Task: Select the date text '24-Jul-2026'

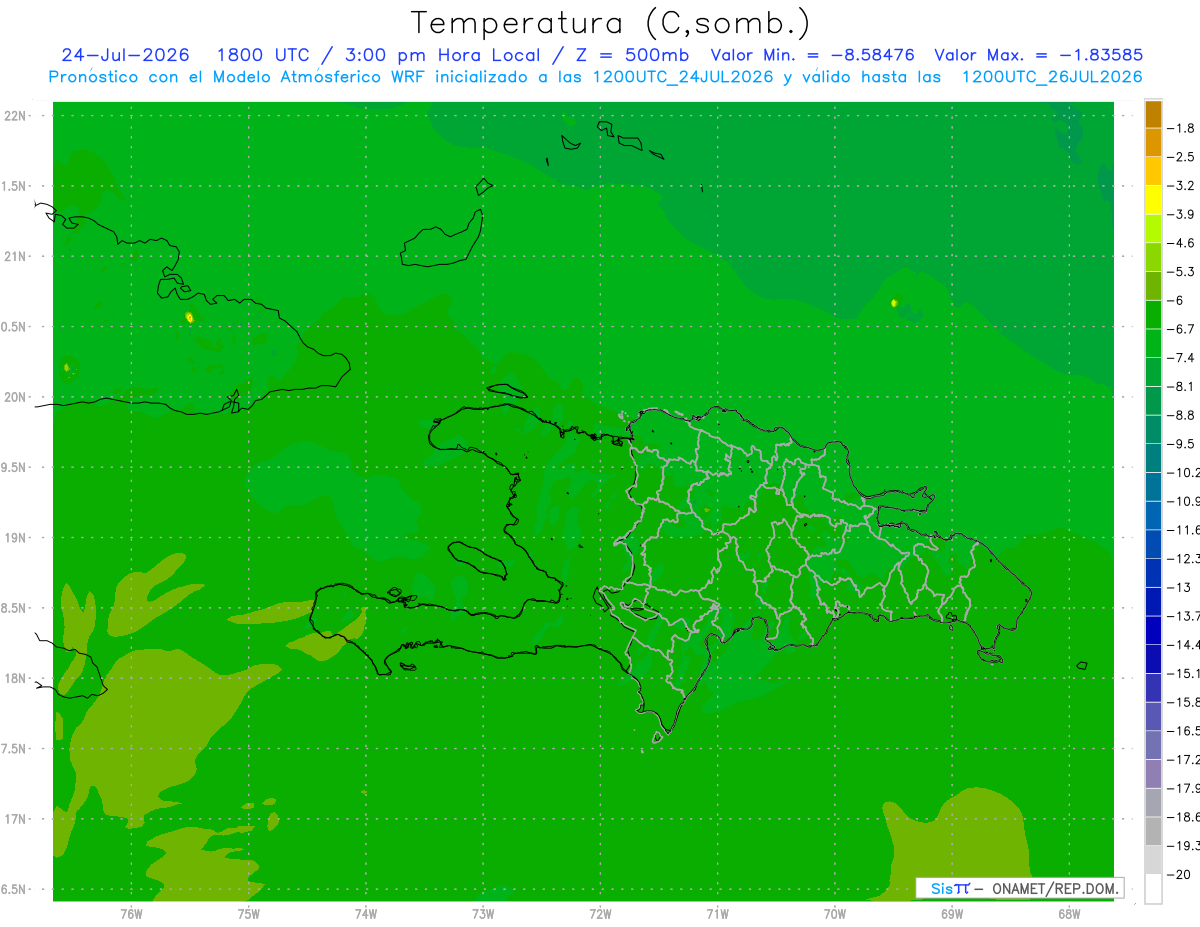Action: pos(127,56)
